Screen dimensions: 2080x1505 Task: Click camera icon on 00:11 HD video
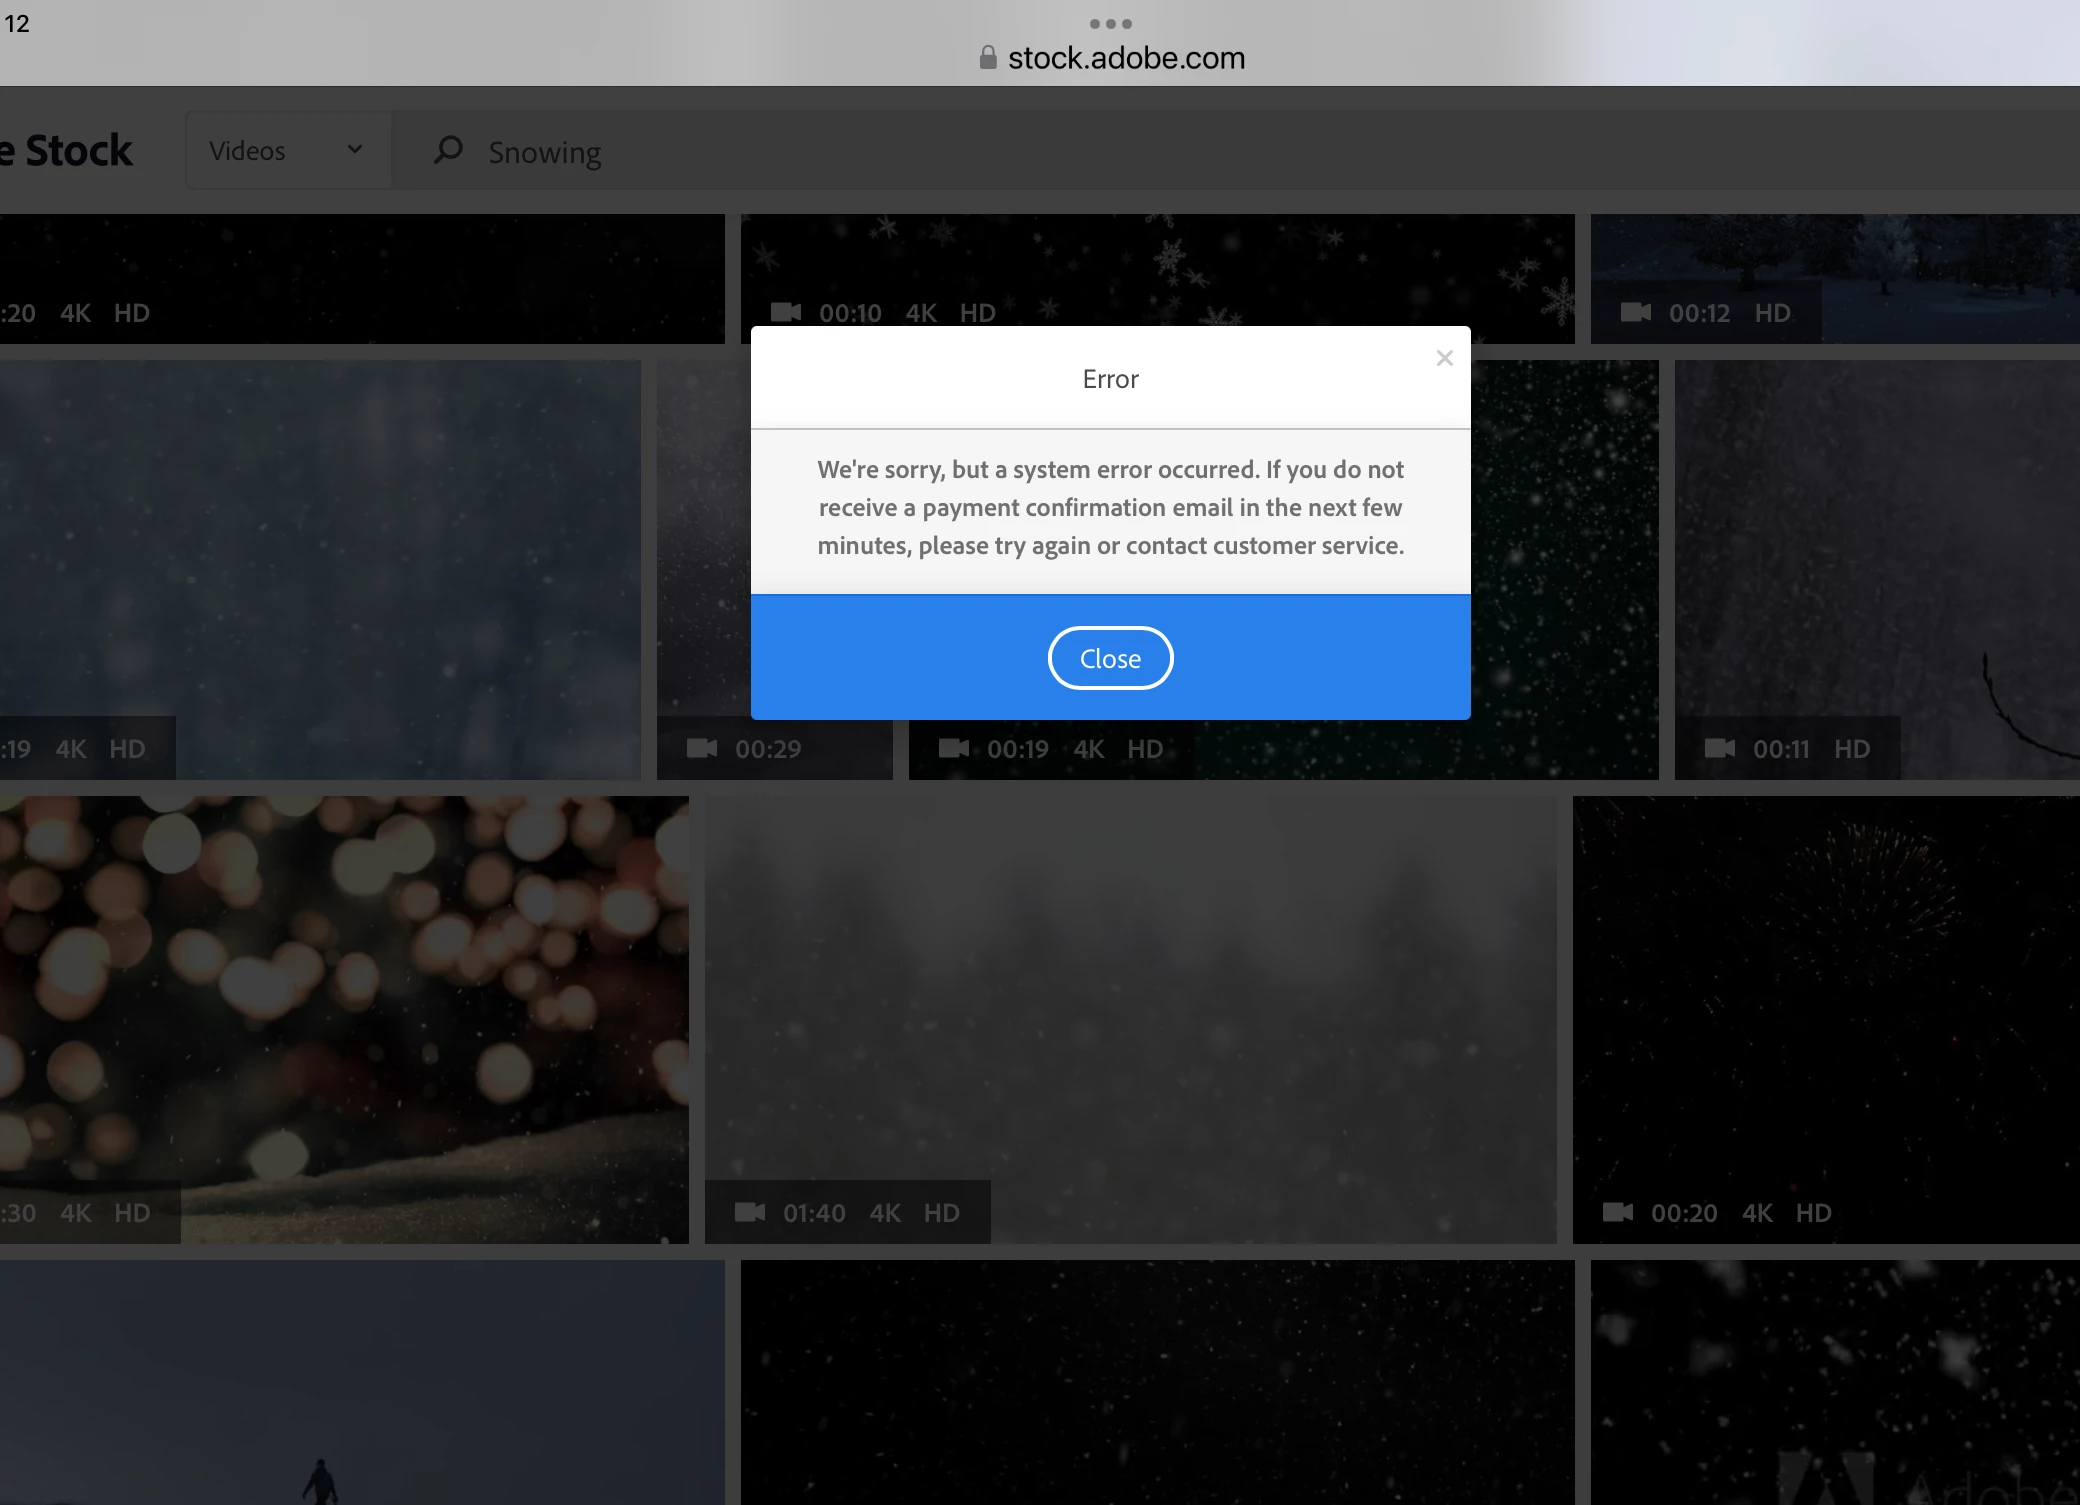coord(1720,748)
